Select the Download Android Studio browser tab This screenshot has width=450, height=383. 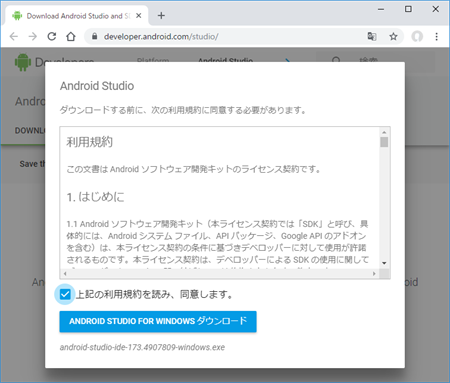point(77,16)
